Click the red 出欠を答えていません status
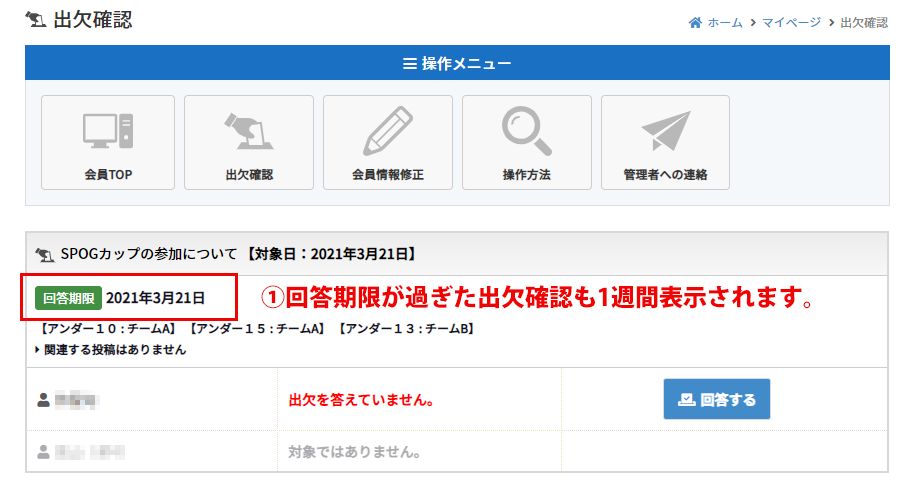 coord(360,400)
